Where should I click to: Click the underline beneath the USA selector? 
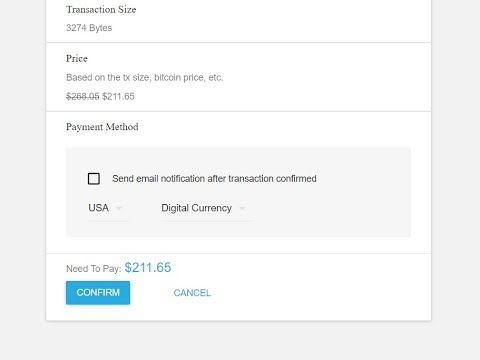(108, 221)
